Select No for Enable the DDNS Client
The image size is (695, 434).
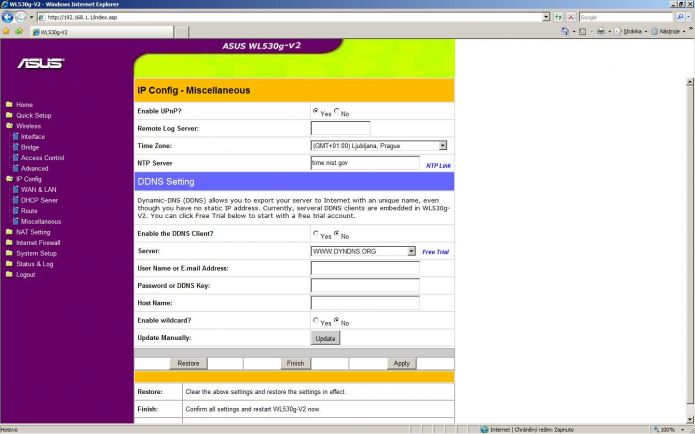pos(337,233)
